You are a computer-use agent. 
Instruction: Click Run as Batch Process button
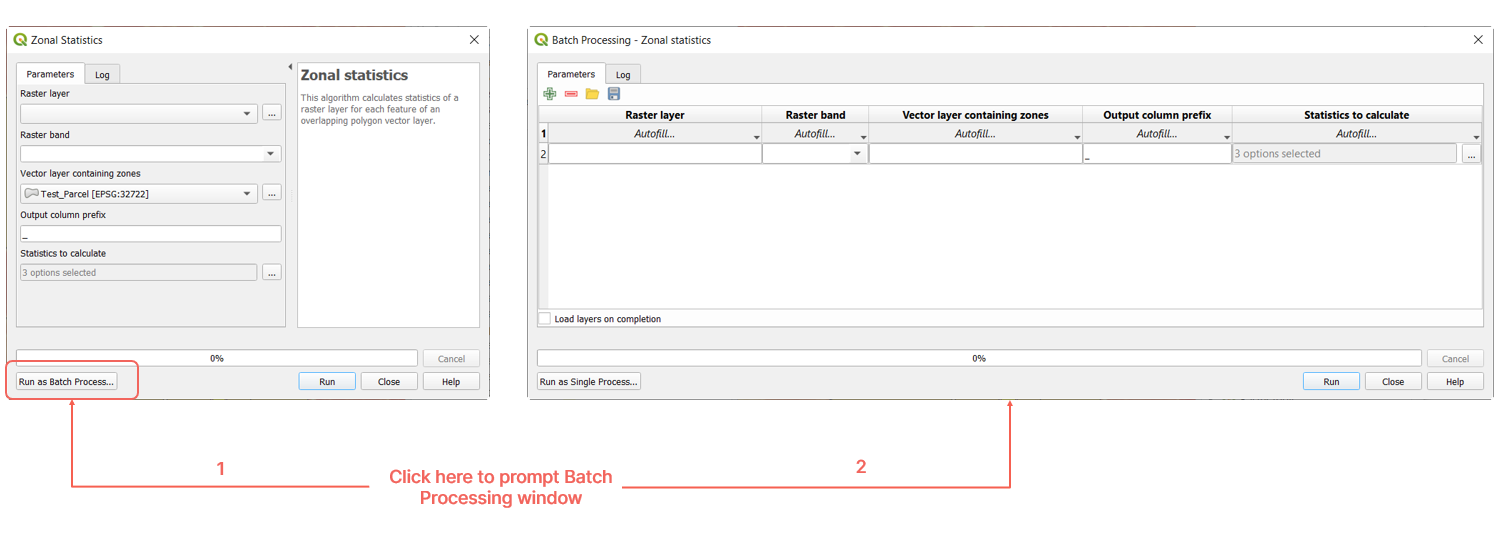(x=67, y=381)
